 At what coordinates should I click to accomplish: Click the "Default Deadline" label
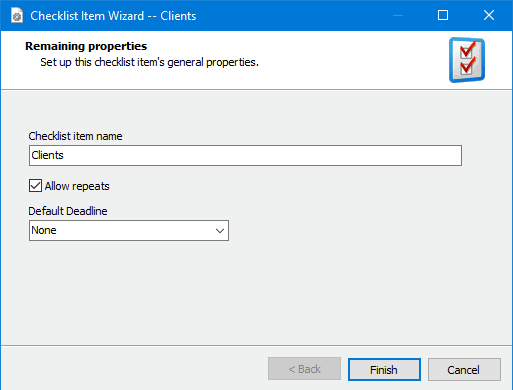click(x=68, y=211)
